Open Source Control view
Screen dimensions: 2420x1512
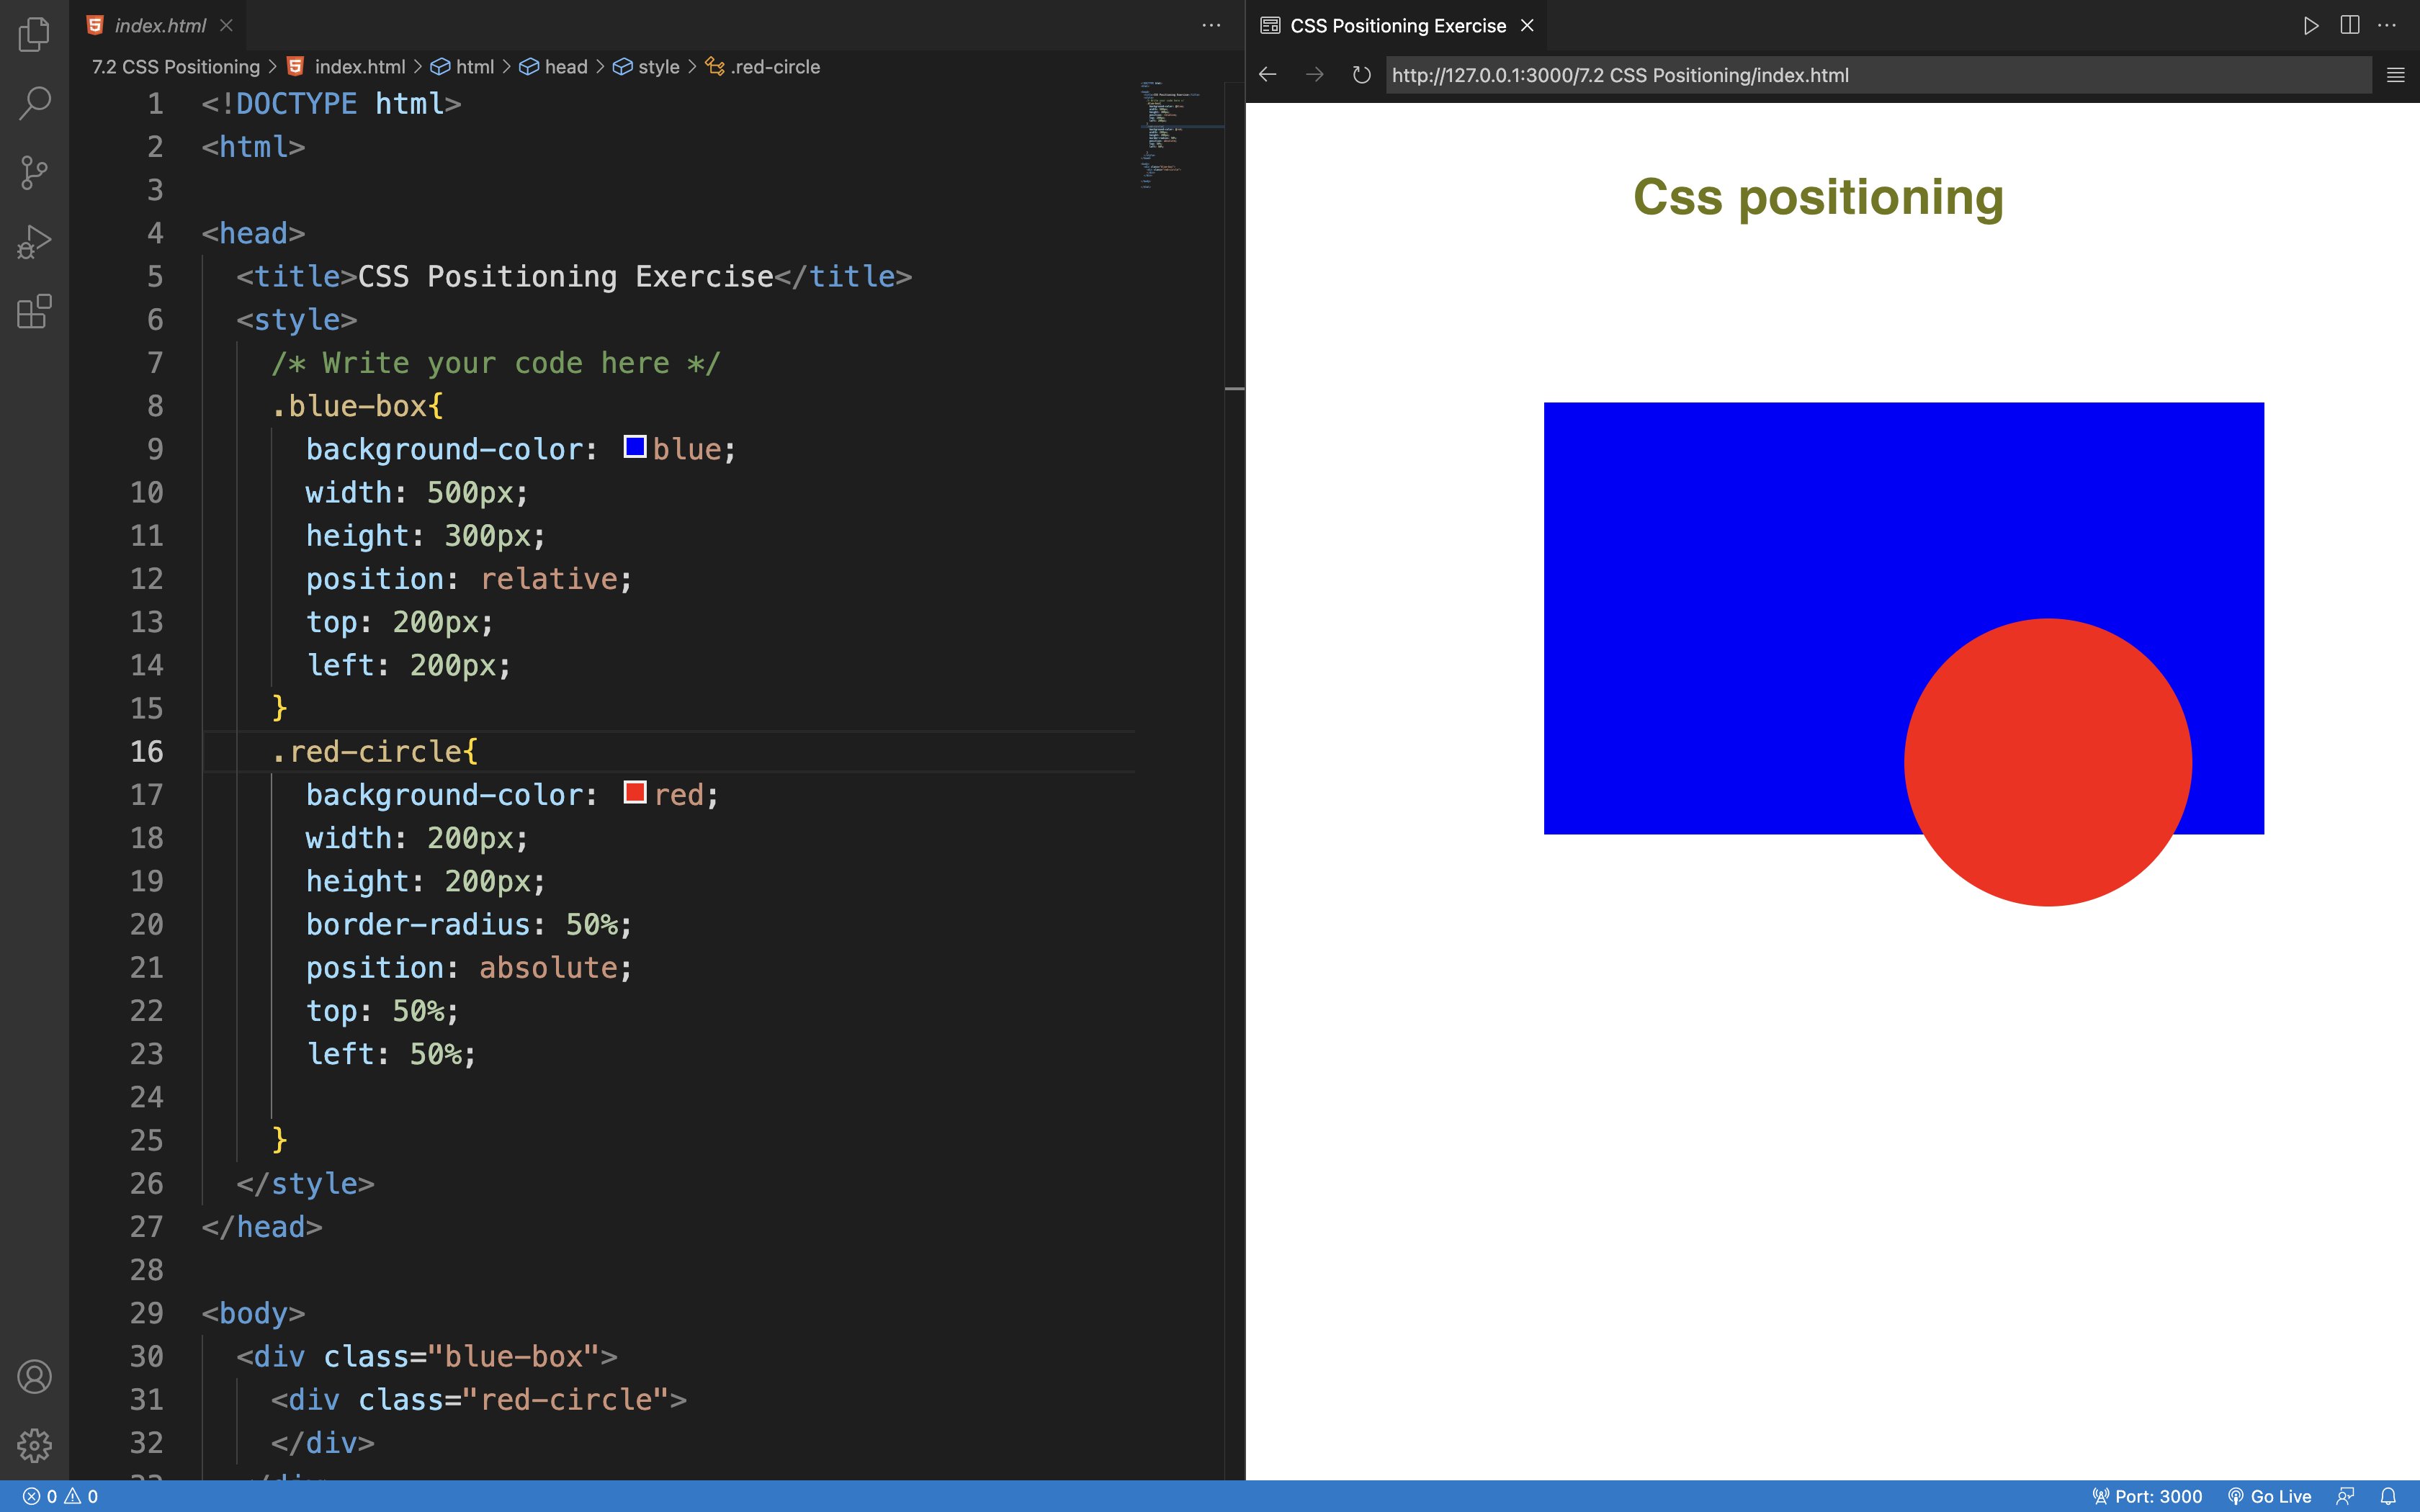click(x=34, y=172)
